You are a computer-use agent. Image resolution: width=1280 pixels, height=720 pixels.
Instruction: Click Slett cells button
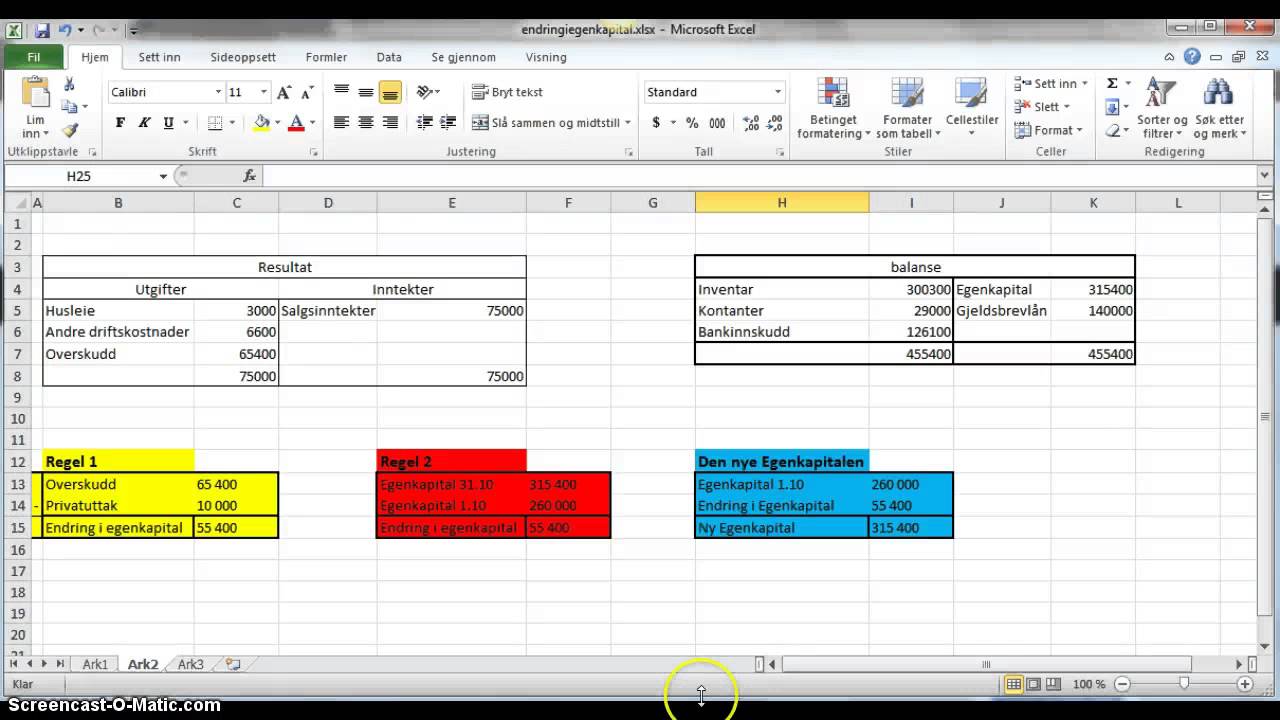(1043, 107)
